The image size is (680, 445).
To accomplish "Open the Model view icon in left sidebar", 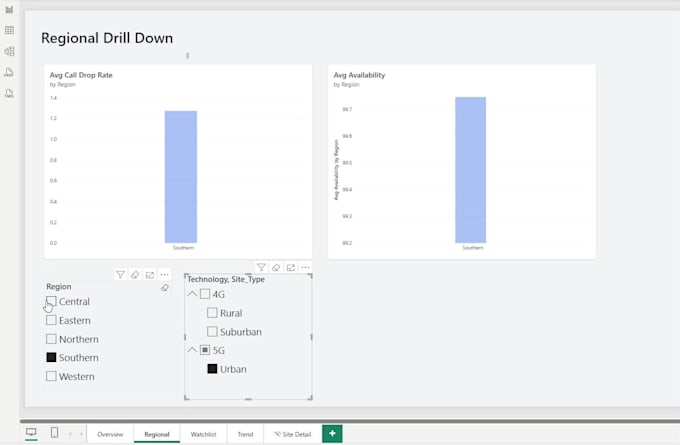I will (x=9, y=51).
